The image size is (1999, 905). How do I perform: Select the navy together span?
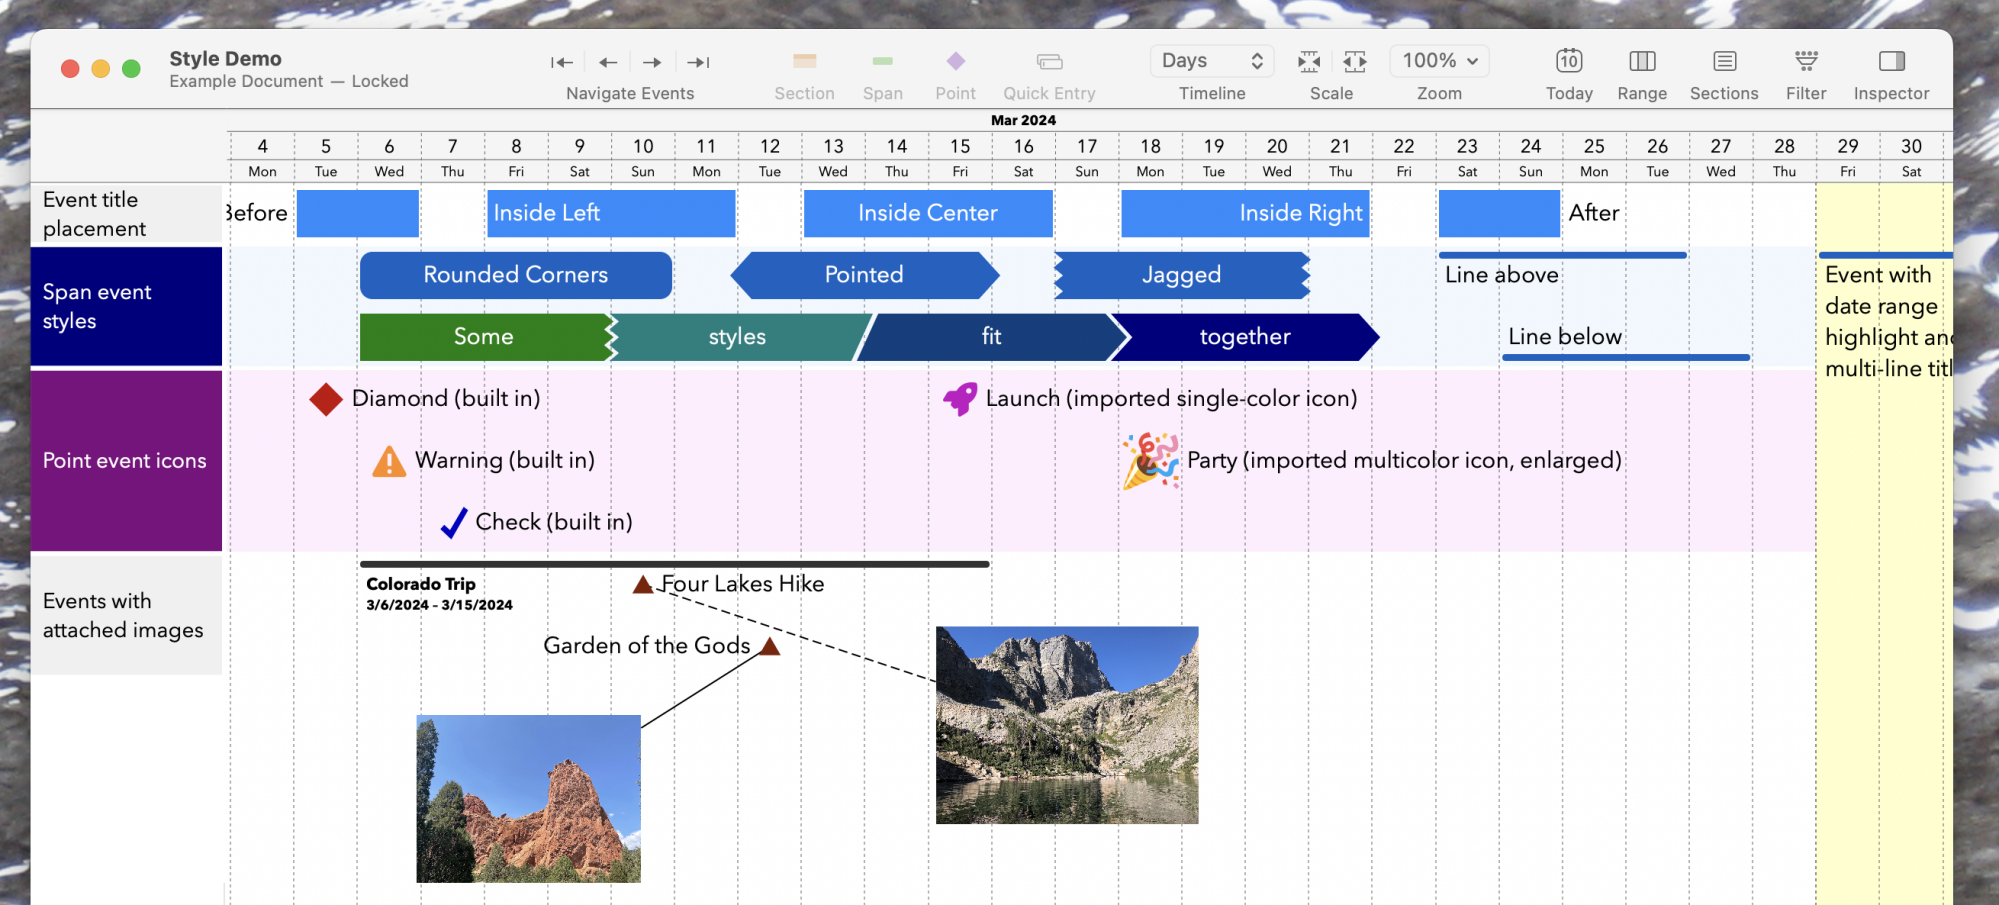1245,337
